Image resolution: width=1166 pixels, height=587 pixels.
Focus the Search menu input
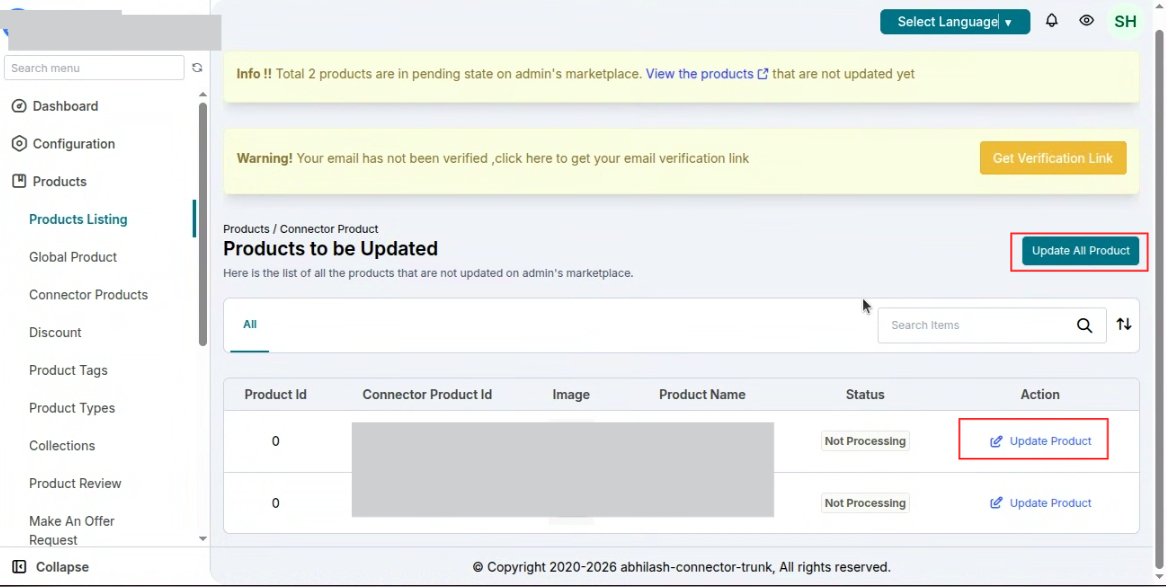[x=94, y=68]
